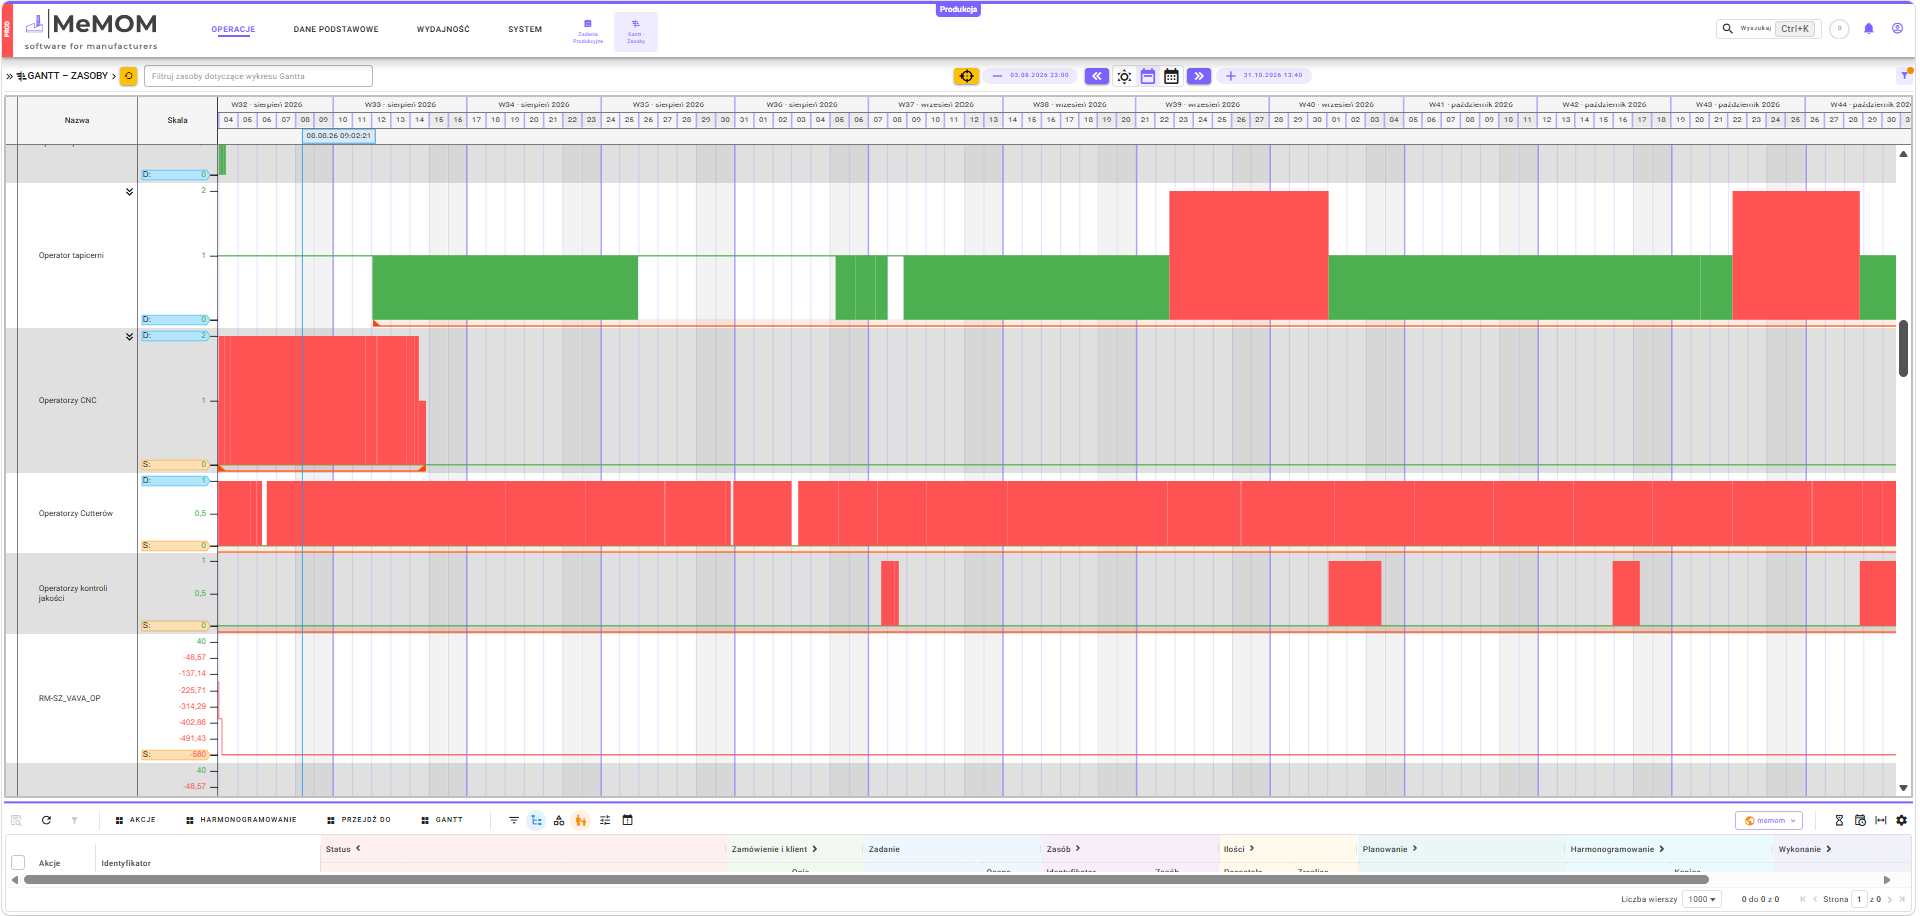Screen dimensions: 1920x916
Task: Open the OPERACJE menu
Action: click(233, 29)
